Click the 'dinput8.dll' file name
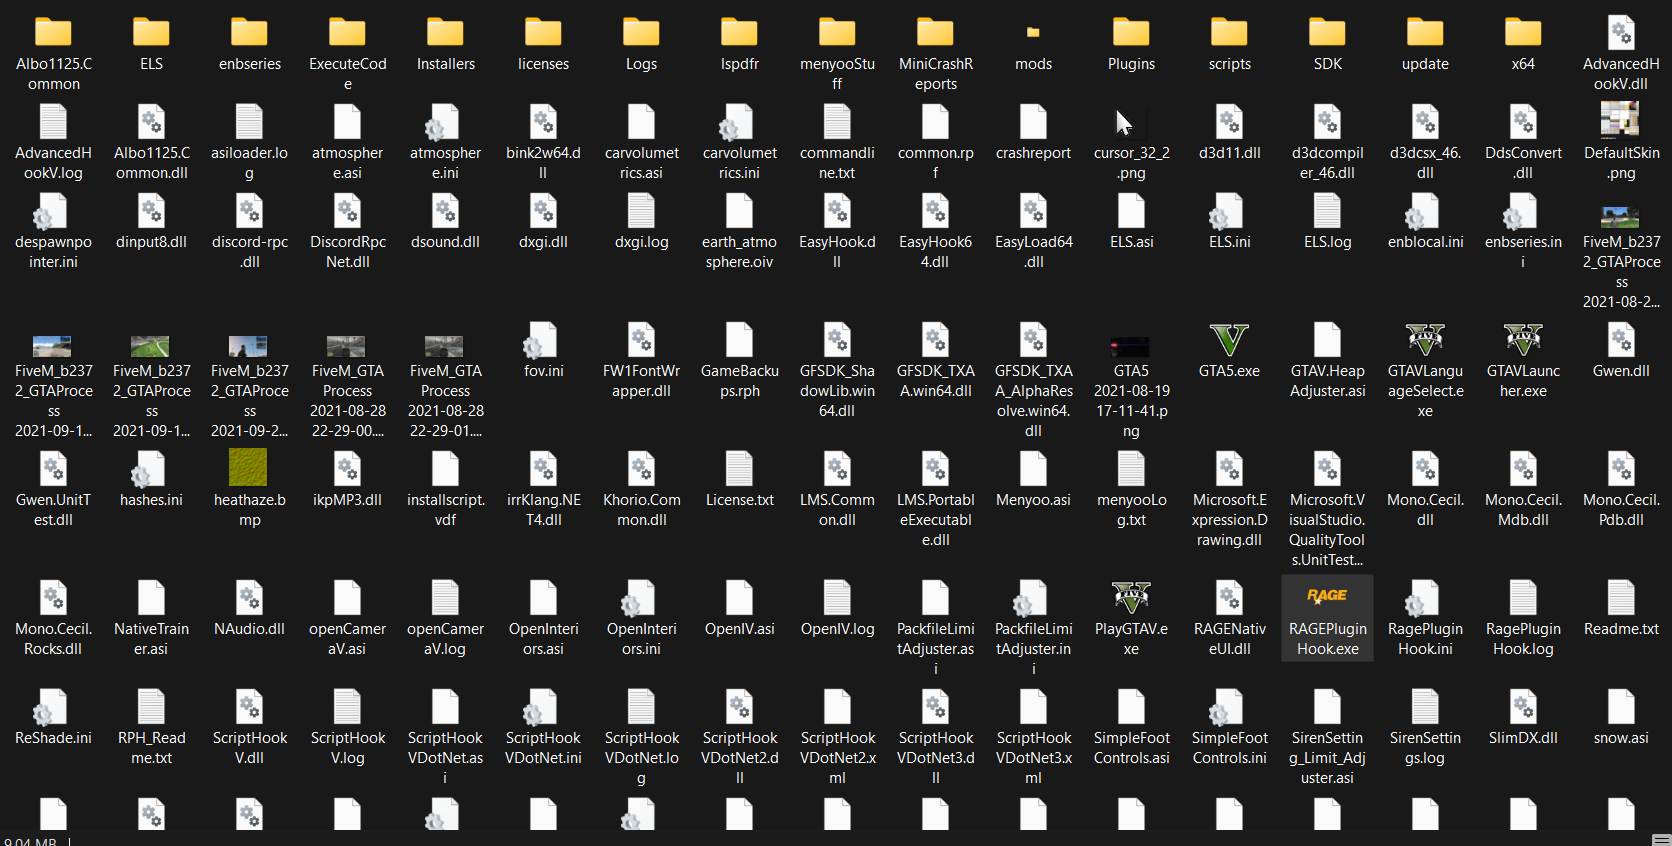The height and width of the screenshot is (846, 1672). click(x=152, y=242)
